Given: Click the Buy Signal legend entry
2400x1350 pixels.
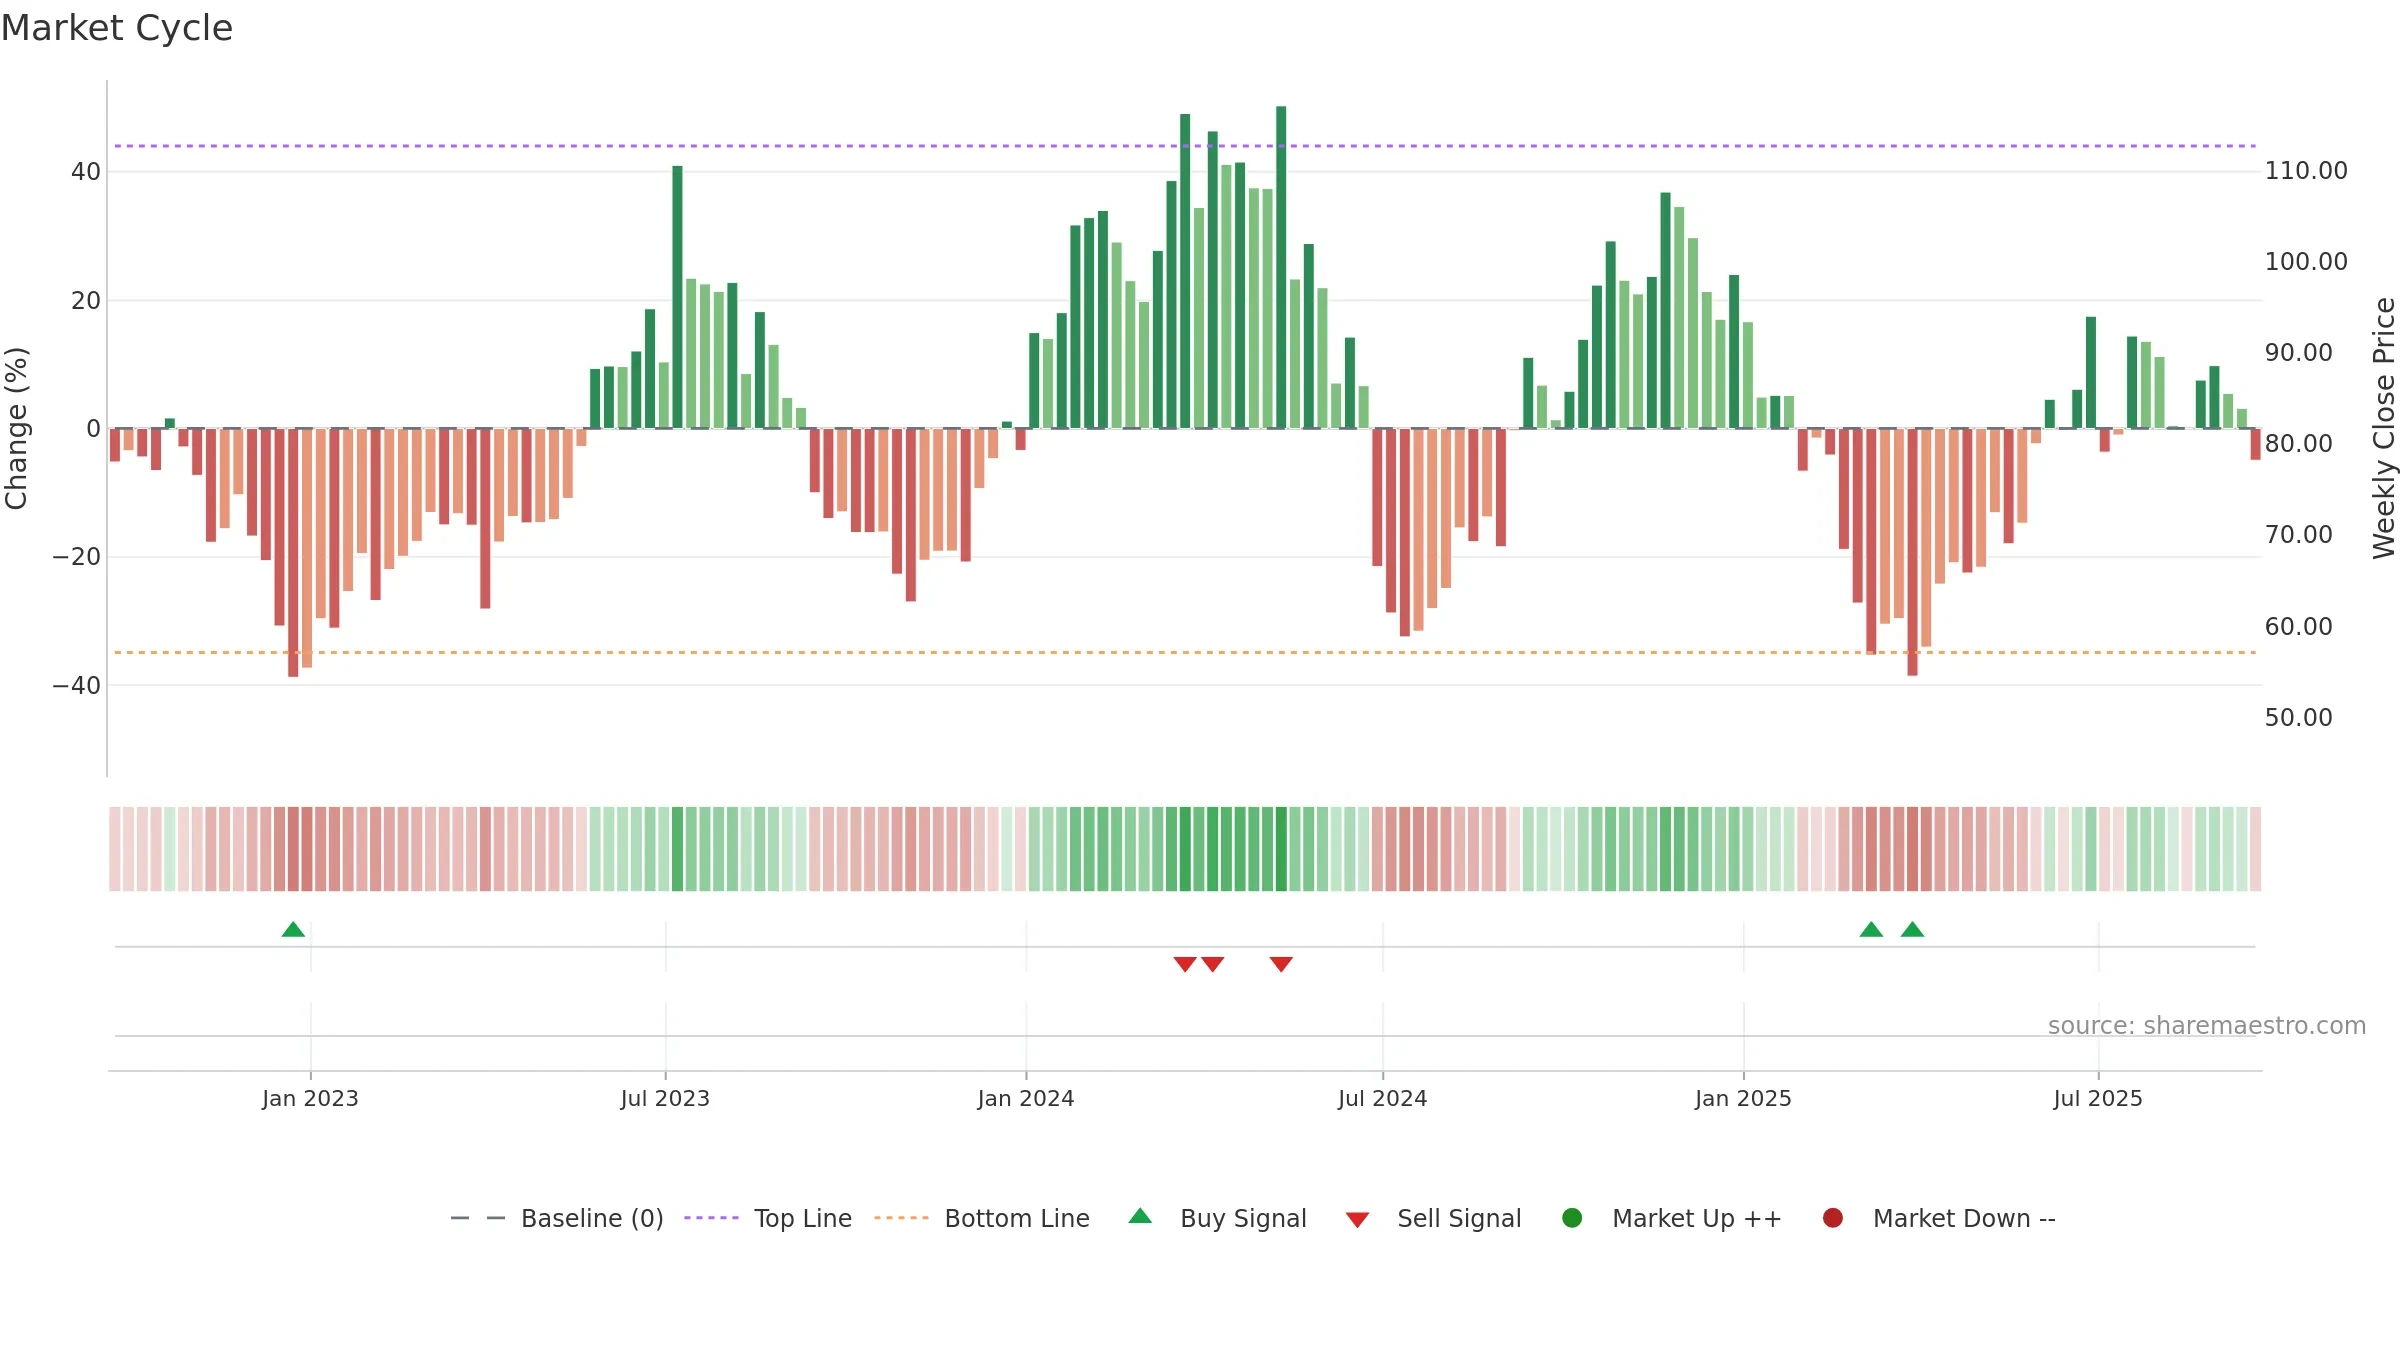Looking at the screenshot, I should [x=1217, y=1218].
